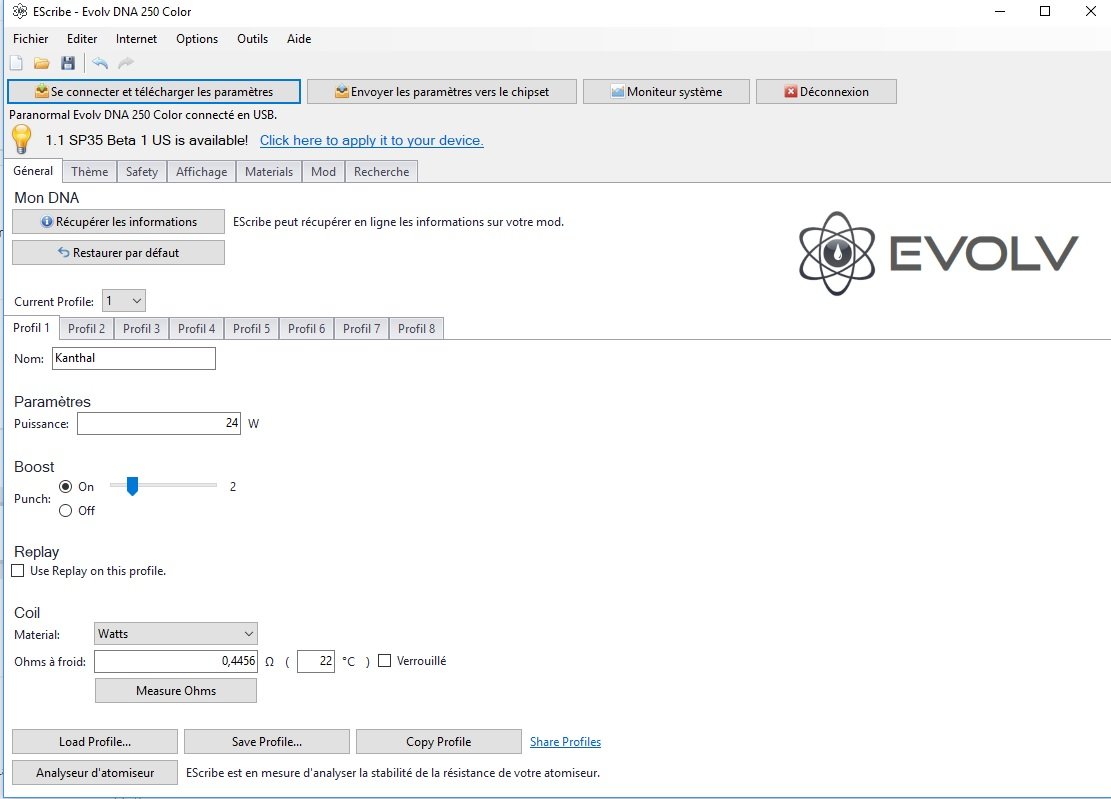Open the Current Profile dropdown
Viewport: 1111px width, 799px height.
pos(125,301)
